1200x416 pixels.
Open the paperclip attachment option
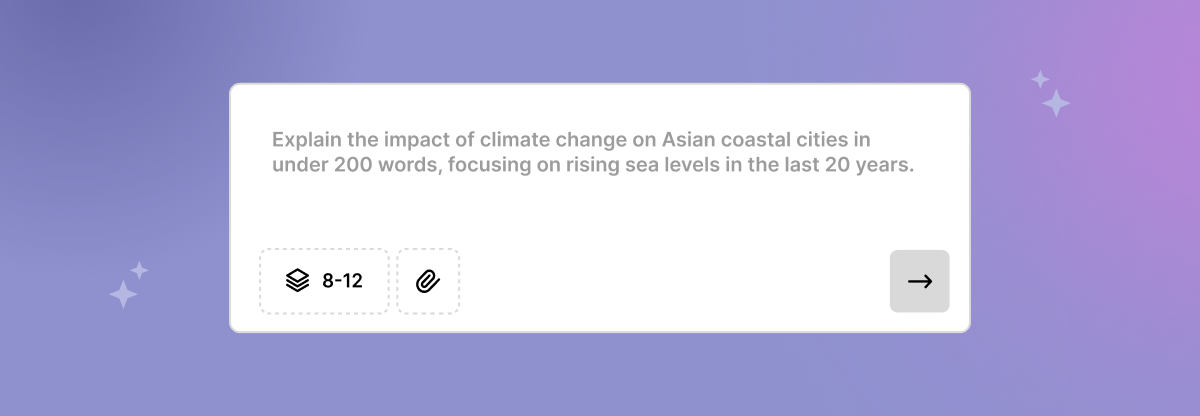pos(428,281)
